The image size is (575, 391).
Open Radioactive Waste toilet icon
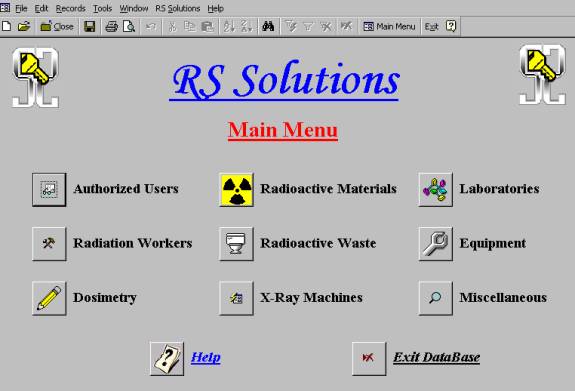tap(237, 244)
